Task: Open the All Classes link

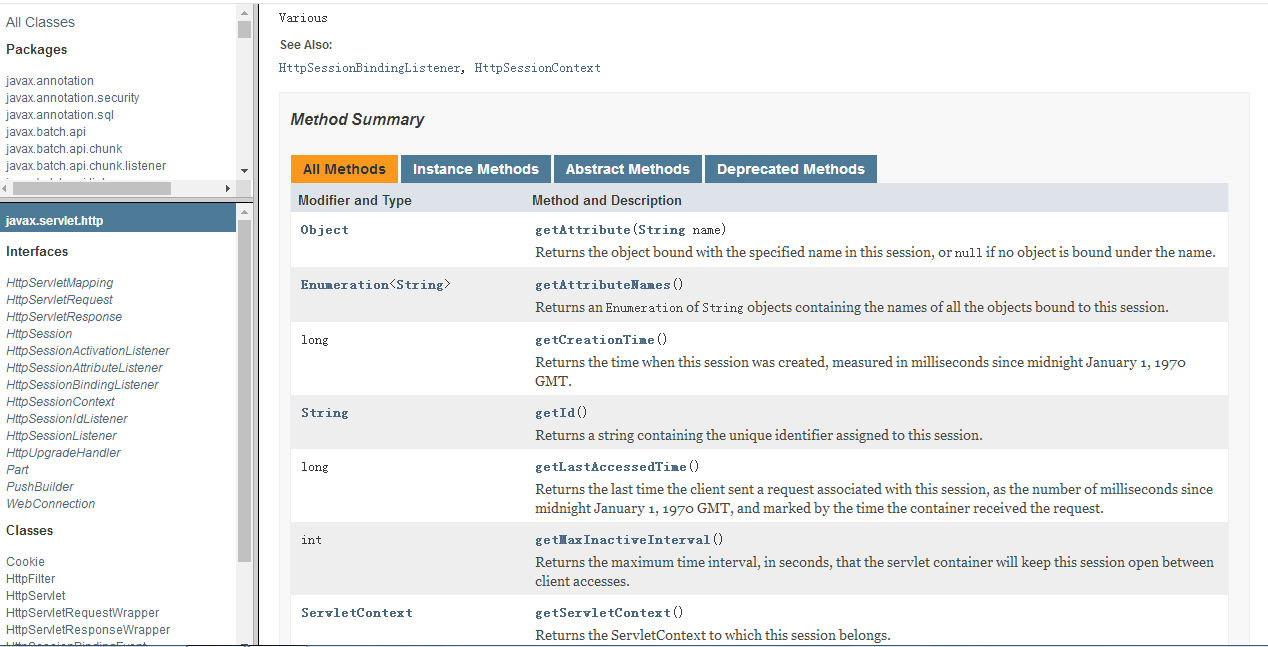Action: pos(40,22)
